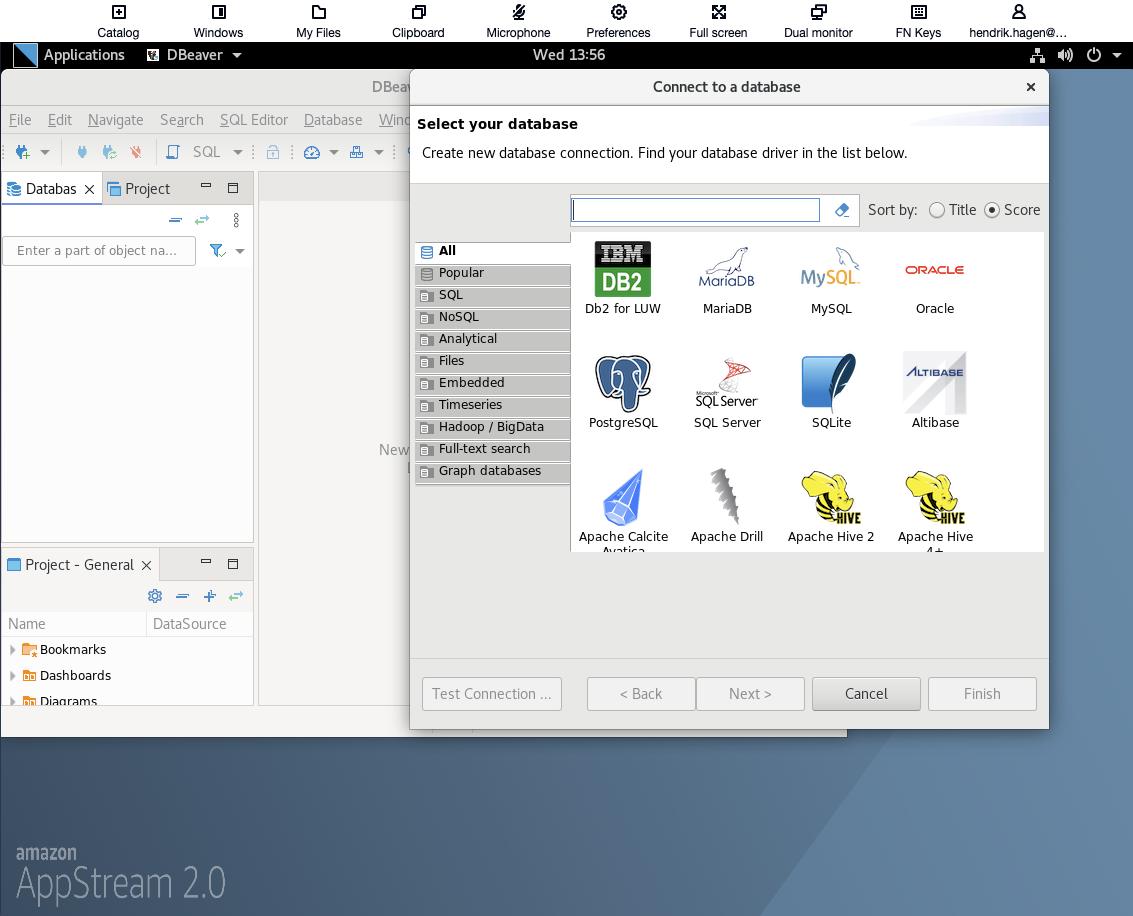This screenshot has height=916, width=1133.
Task: Select the MariaDB seal icon
Action: (x=726, y=270)
